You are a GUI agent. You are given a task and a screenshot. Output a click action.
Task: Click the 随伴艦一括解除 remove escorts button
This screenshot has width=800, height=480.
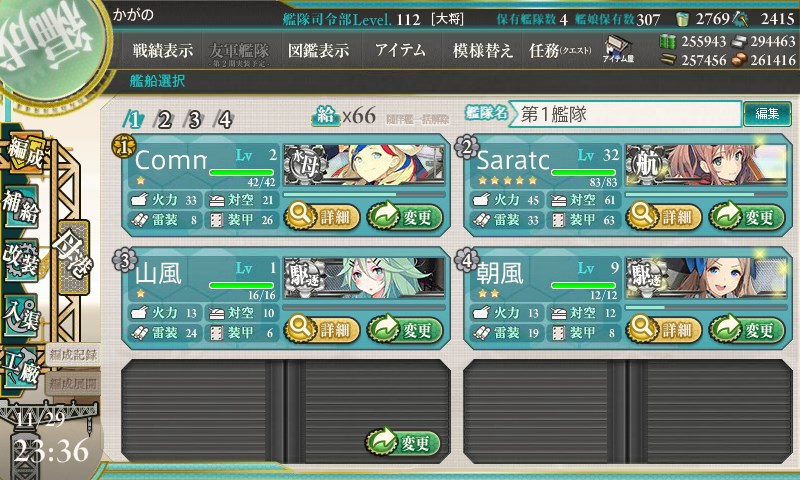click(x=417, y=119)
